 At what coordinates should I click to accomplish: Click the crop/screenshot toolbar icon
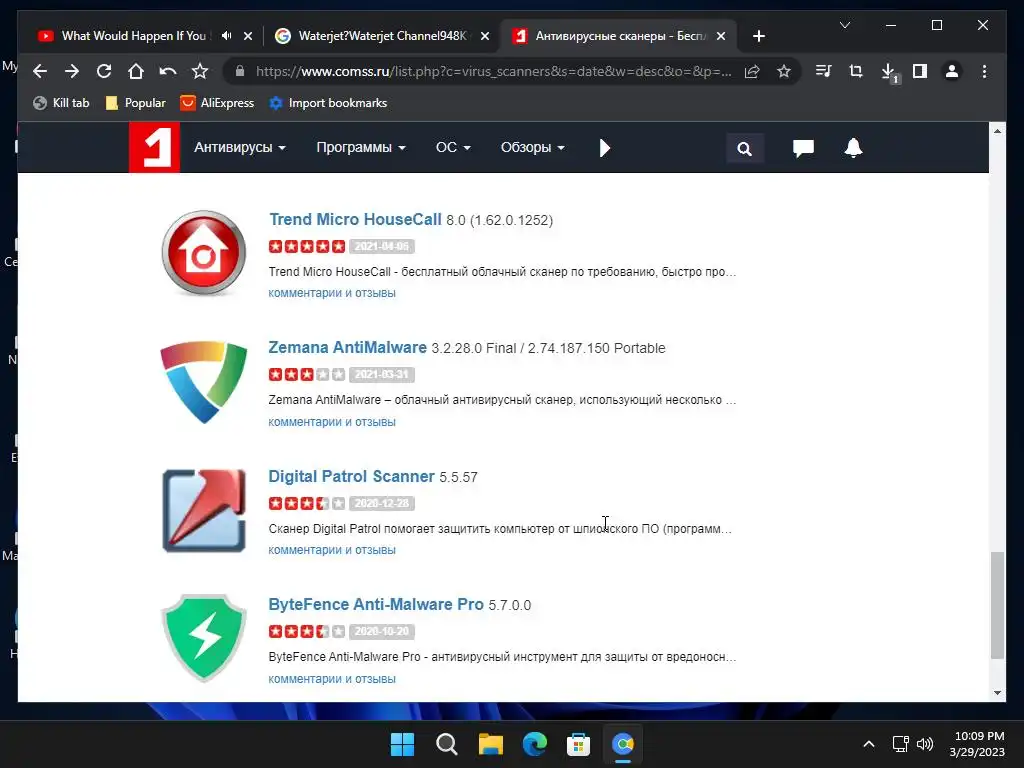pyautogui.click(x=856, y=71)
